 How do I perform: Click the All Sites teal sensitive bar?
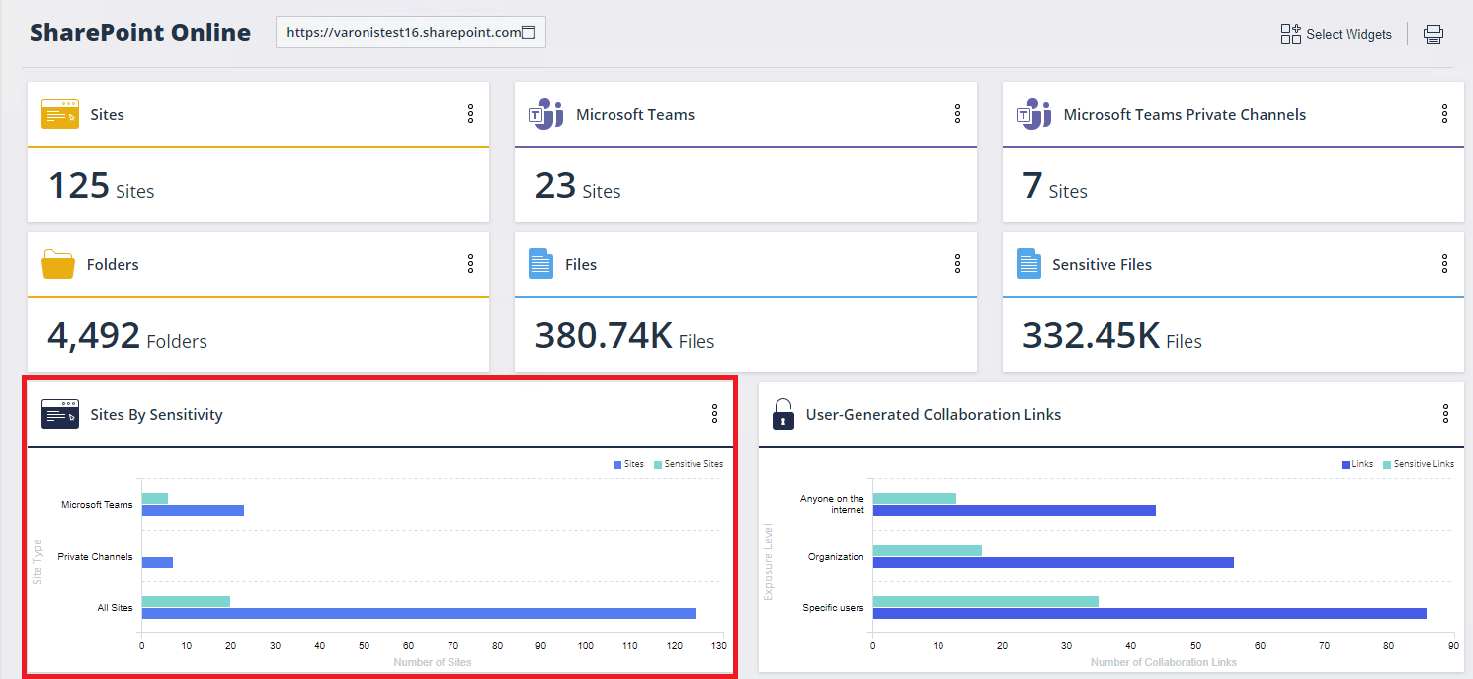pyautogui.click(x=186, y=601)
